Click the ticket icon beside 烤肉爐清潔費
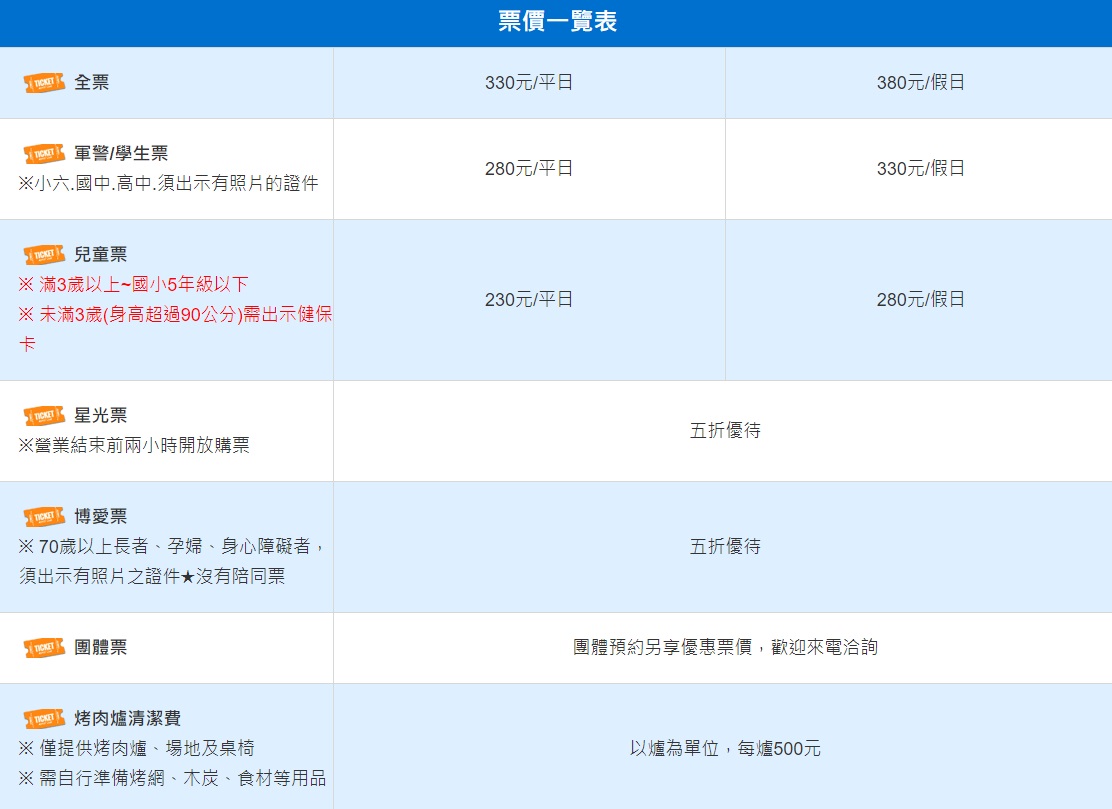 click(42, 718)
